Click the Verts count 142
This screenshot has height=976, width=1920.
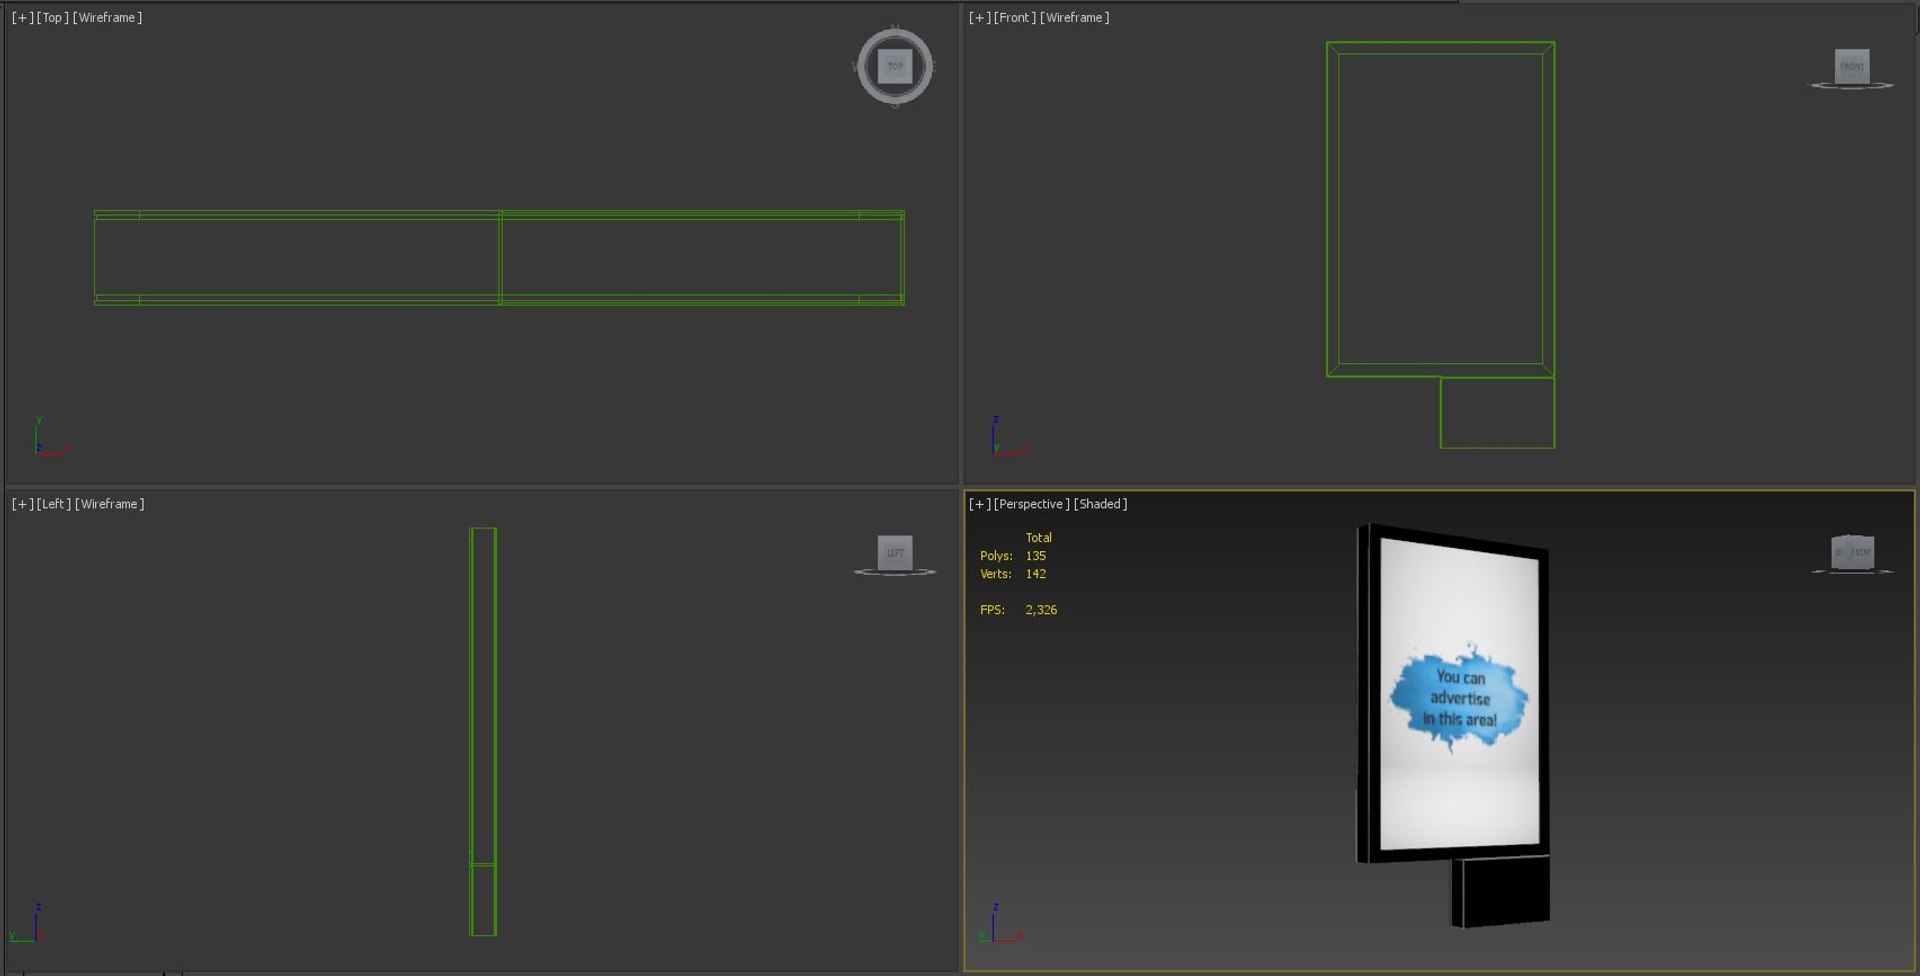(1035, 574)
